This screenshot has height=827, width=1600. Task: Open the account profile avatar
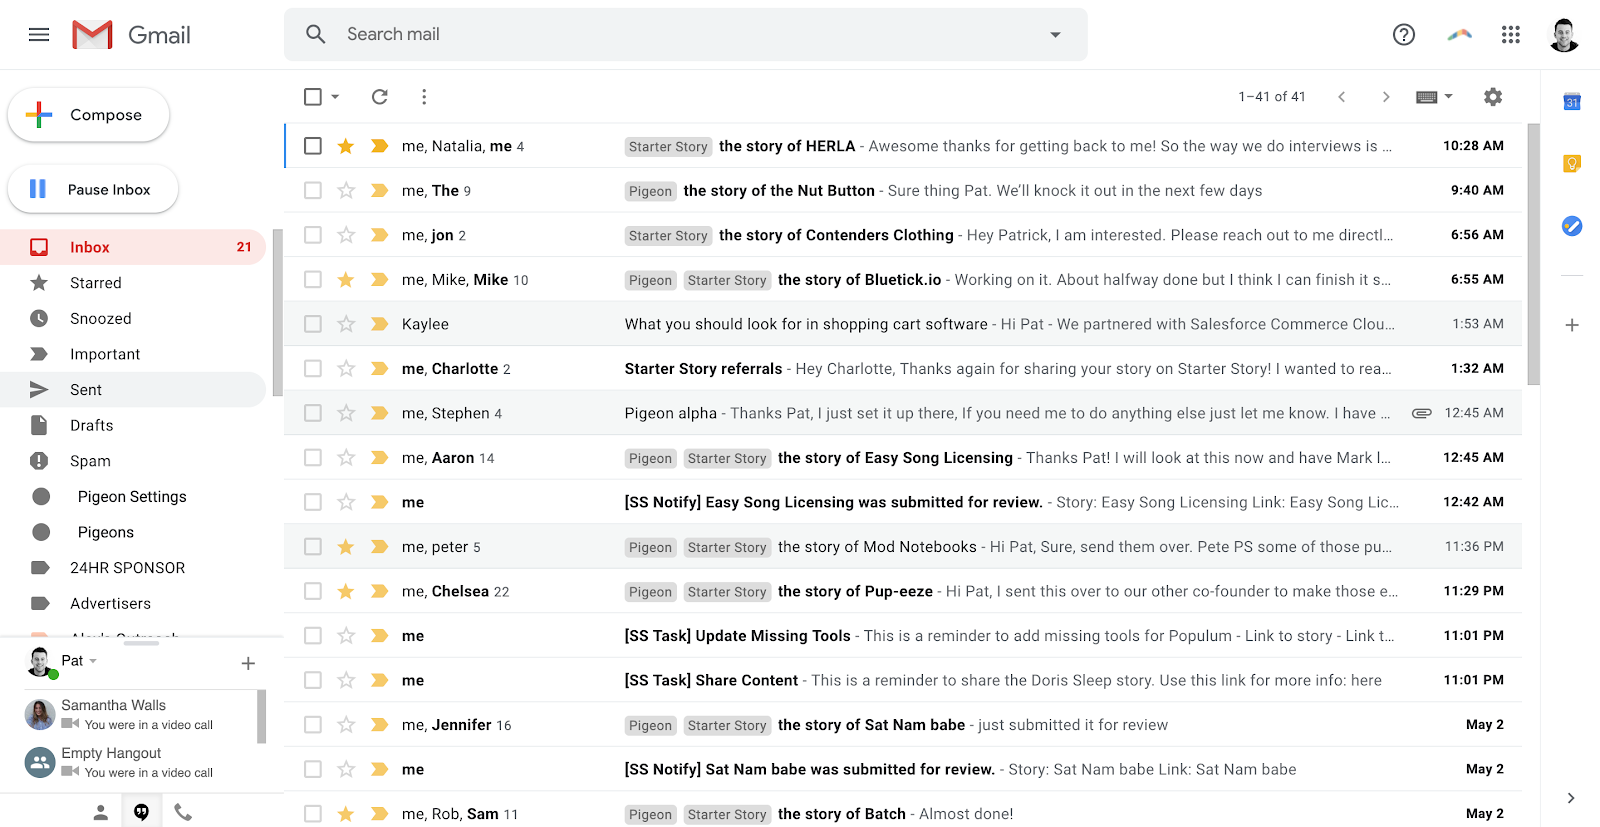(1563, 35)
